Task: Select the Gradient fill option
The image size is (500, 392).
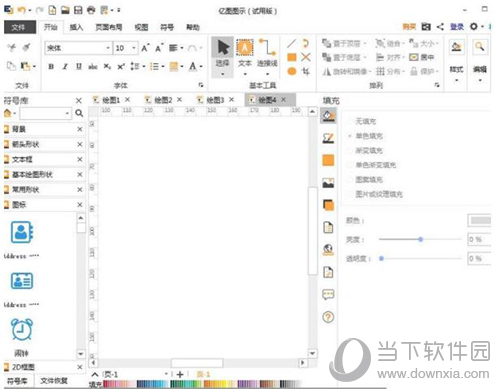Action: click(369, 151)
